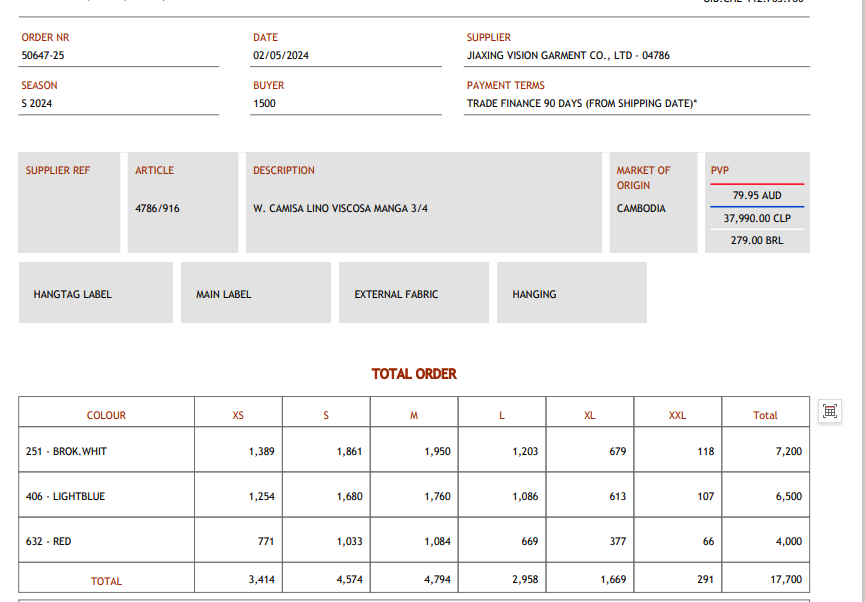Click the Colour column header

[106, 415]
